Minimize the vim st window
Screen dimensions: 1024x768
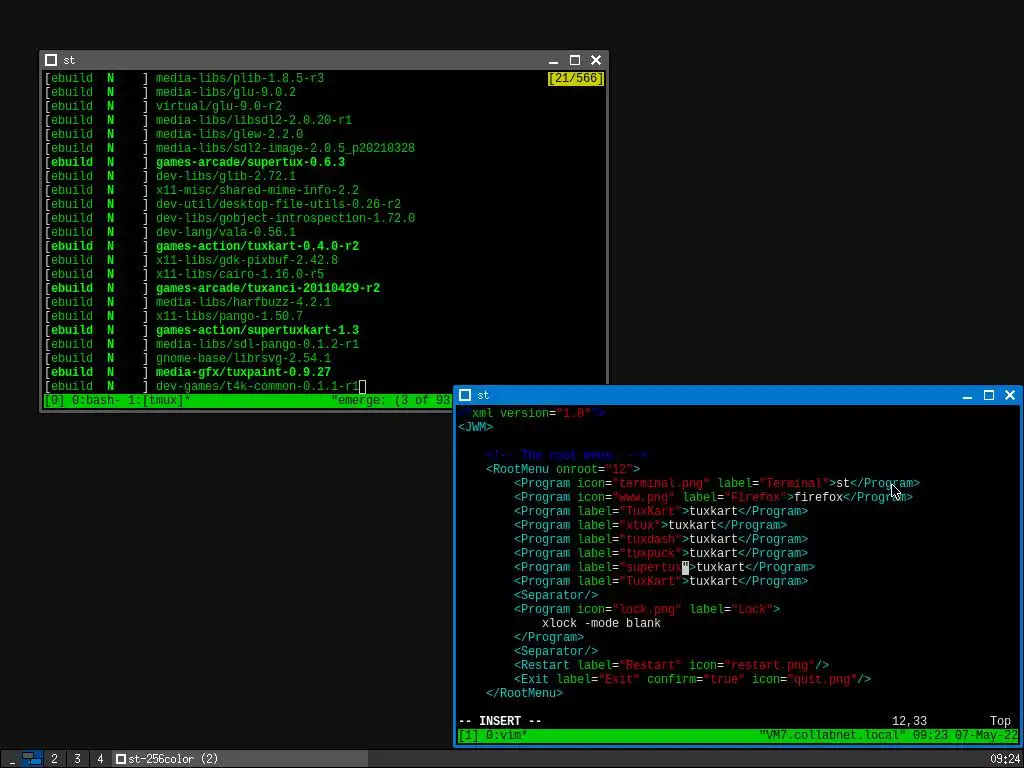point(967,395)
